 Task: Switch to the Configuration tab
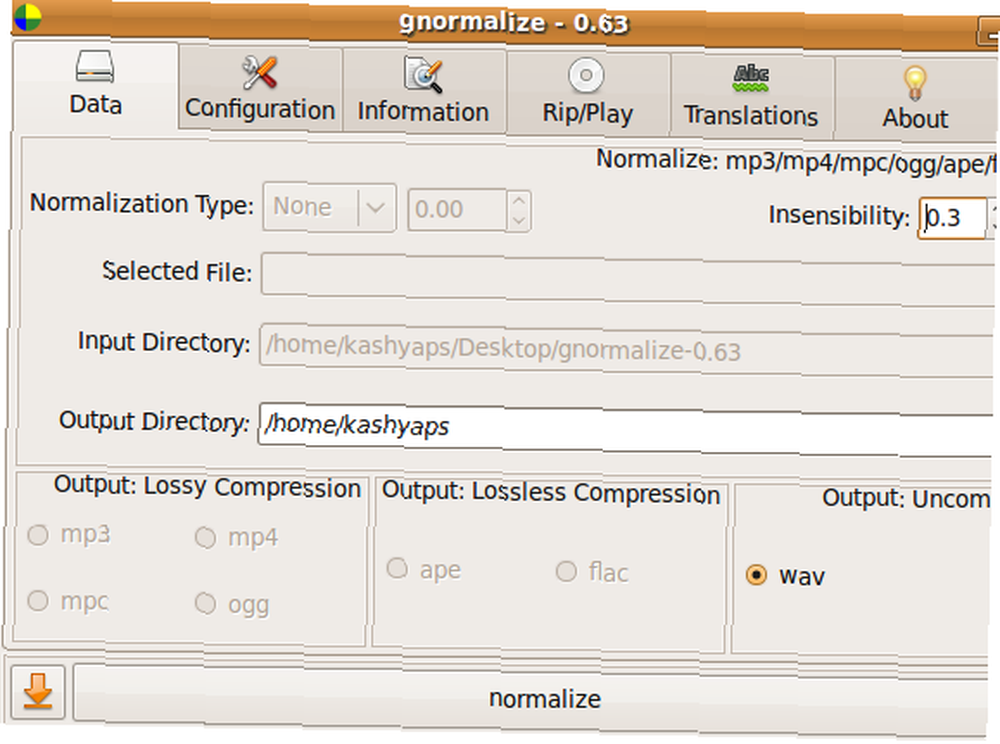tap(260, 90)
